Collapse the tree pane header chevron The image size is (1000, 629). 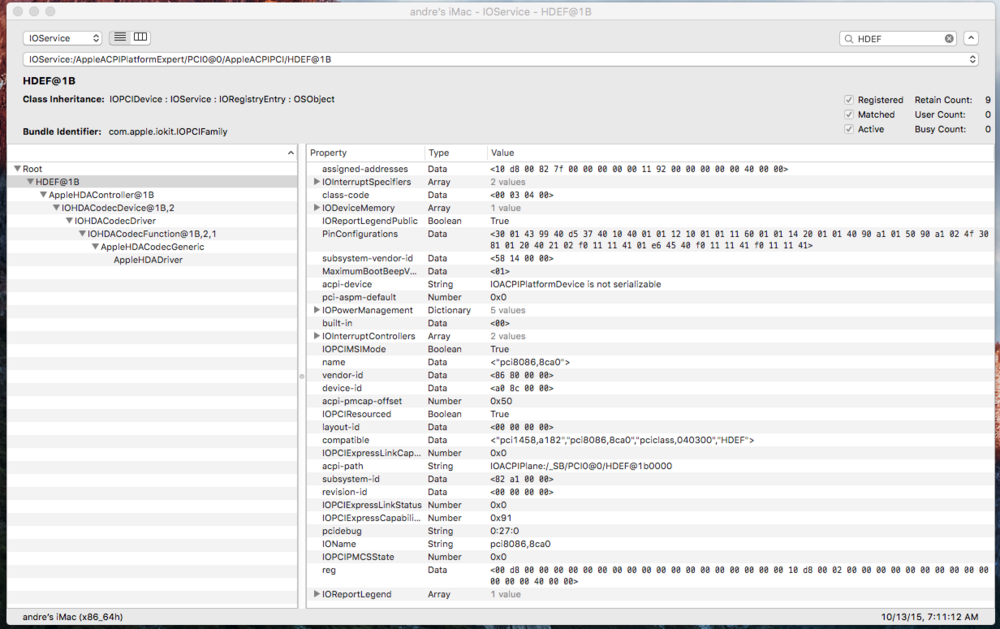[x=291, y=153]
